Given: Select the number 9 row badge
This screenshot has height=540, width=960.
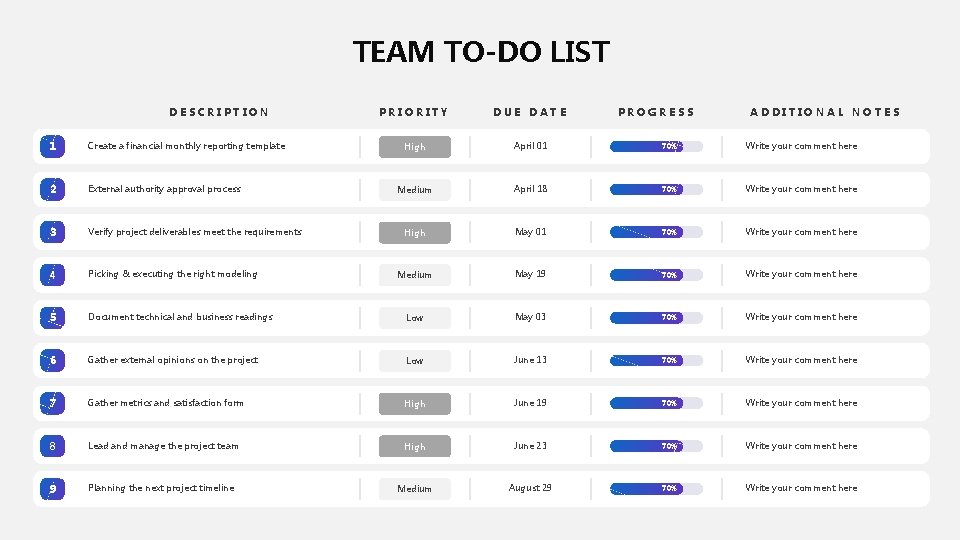Looking at the screenshot, I should pyautogui.click(x=53, y=489).
